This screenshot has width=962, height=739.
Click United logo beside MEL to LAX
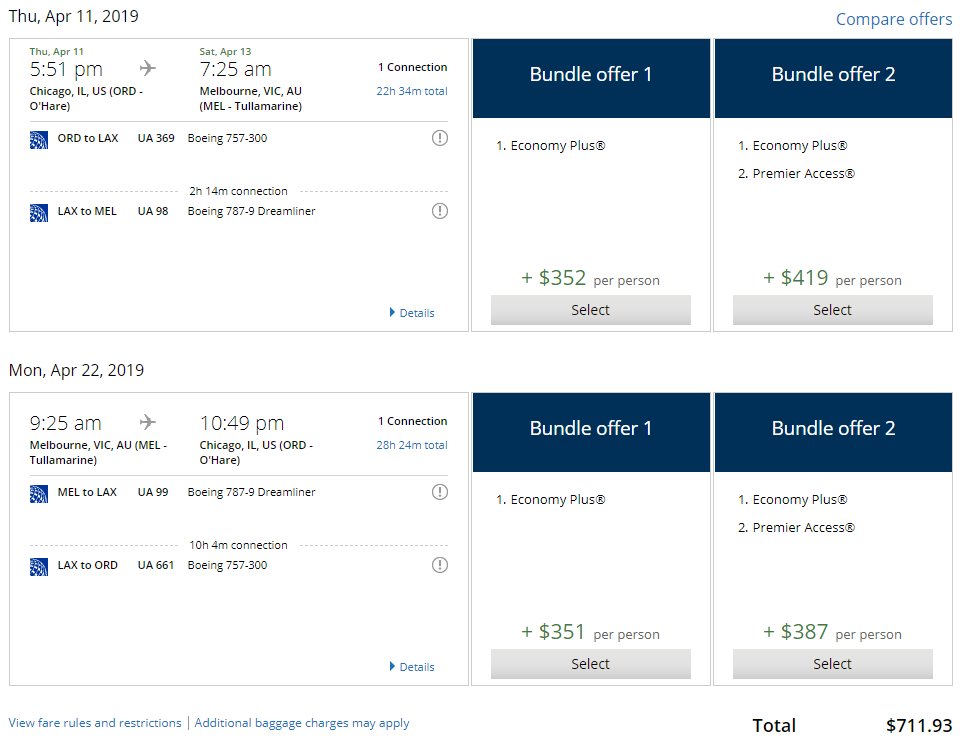pos(39,493)
